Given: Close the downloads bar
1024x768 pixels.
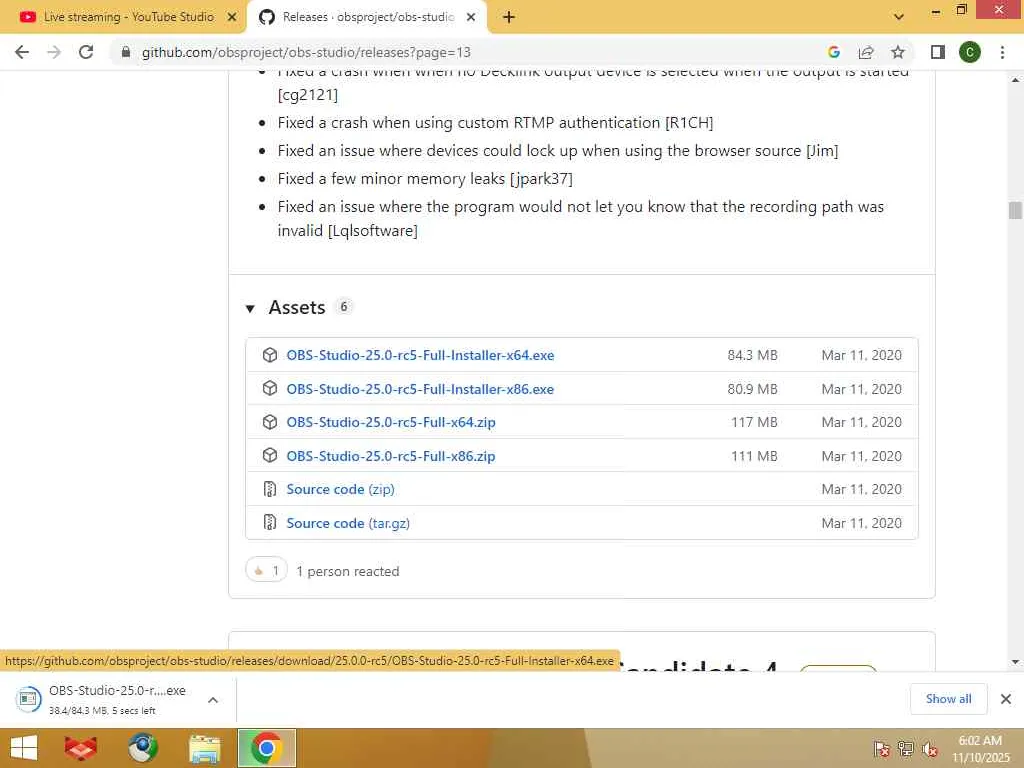Looking at the screenshot, I should tap(1006, 699).
